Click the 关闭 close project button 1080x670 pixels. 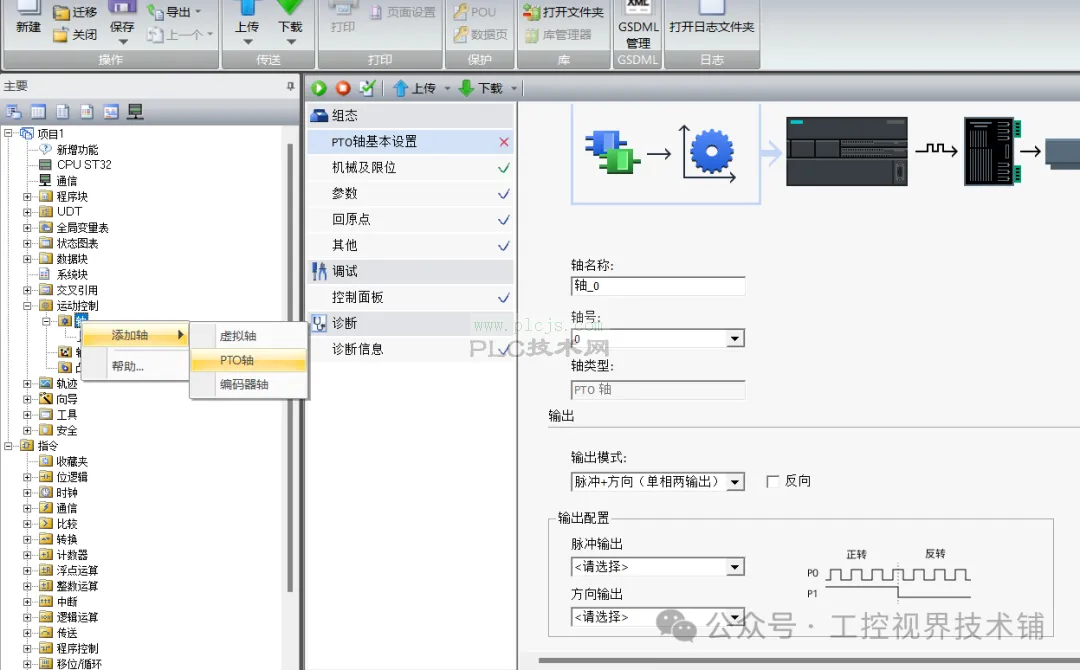click(75, 34)
